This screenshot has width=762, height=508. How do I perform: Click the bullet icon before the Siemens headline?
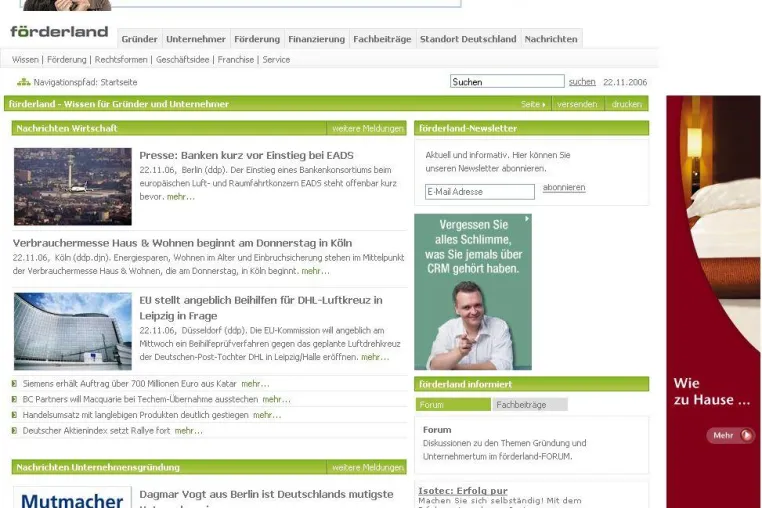pos(15,384)
